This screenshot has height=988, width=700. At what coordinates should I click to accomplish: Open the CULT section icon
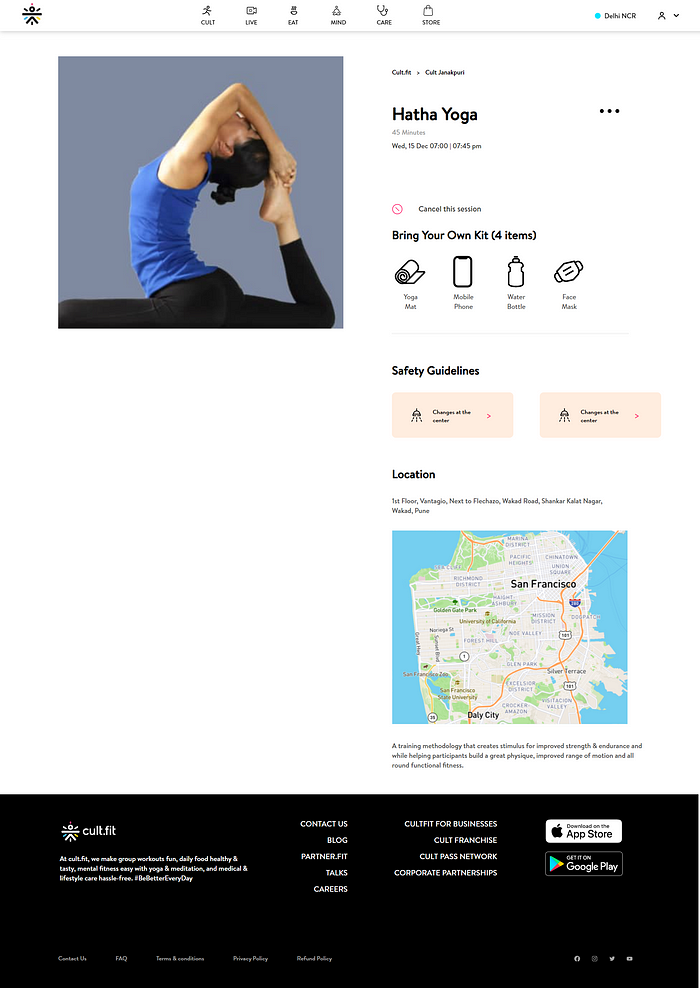click(x=207, y=11)
